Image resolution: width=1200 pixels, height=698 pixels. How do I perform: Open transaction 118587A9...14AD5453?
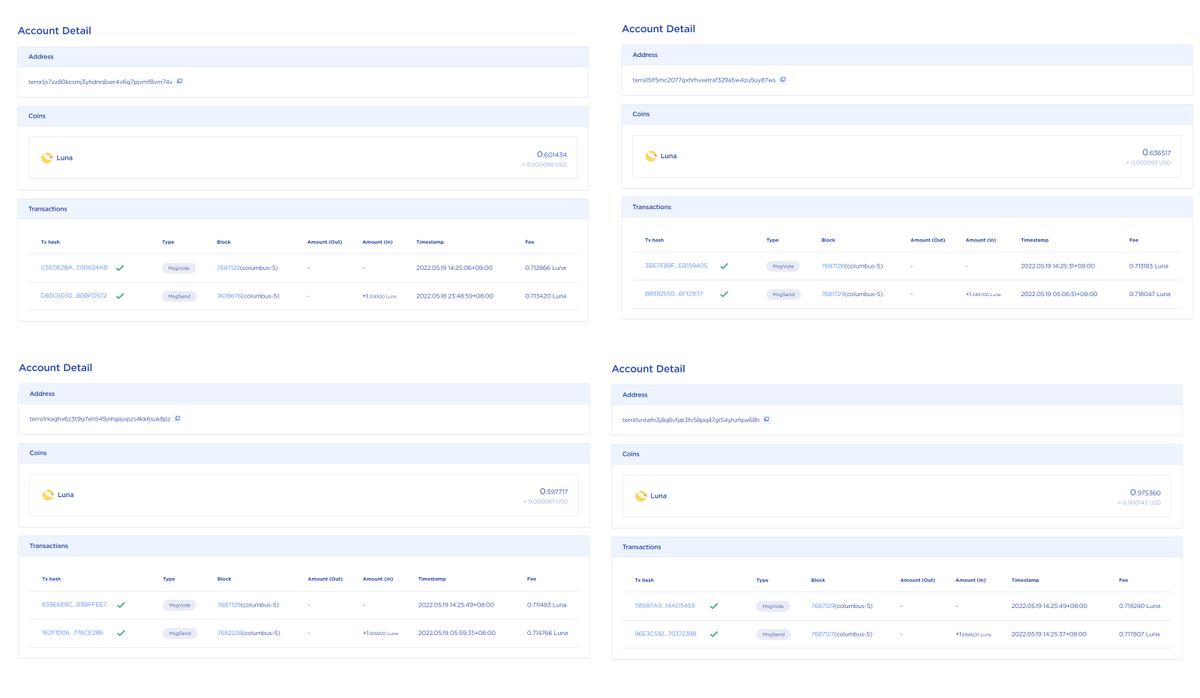[665, 606]
